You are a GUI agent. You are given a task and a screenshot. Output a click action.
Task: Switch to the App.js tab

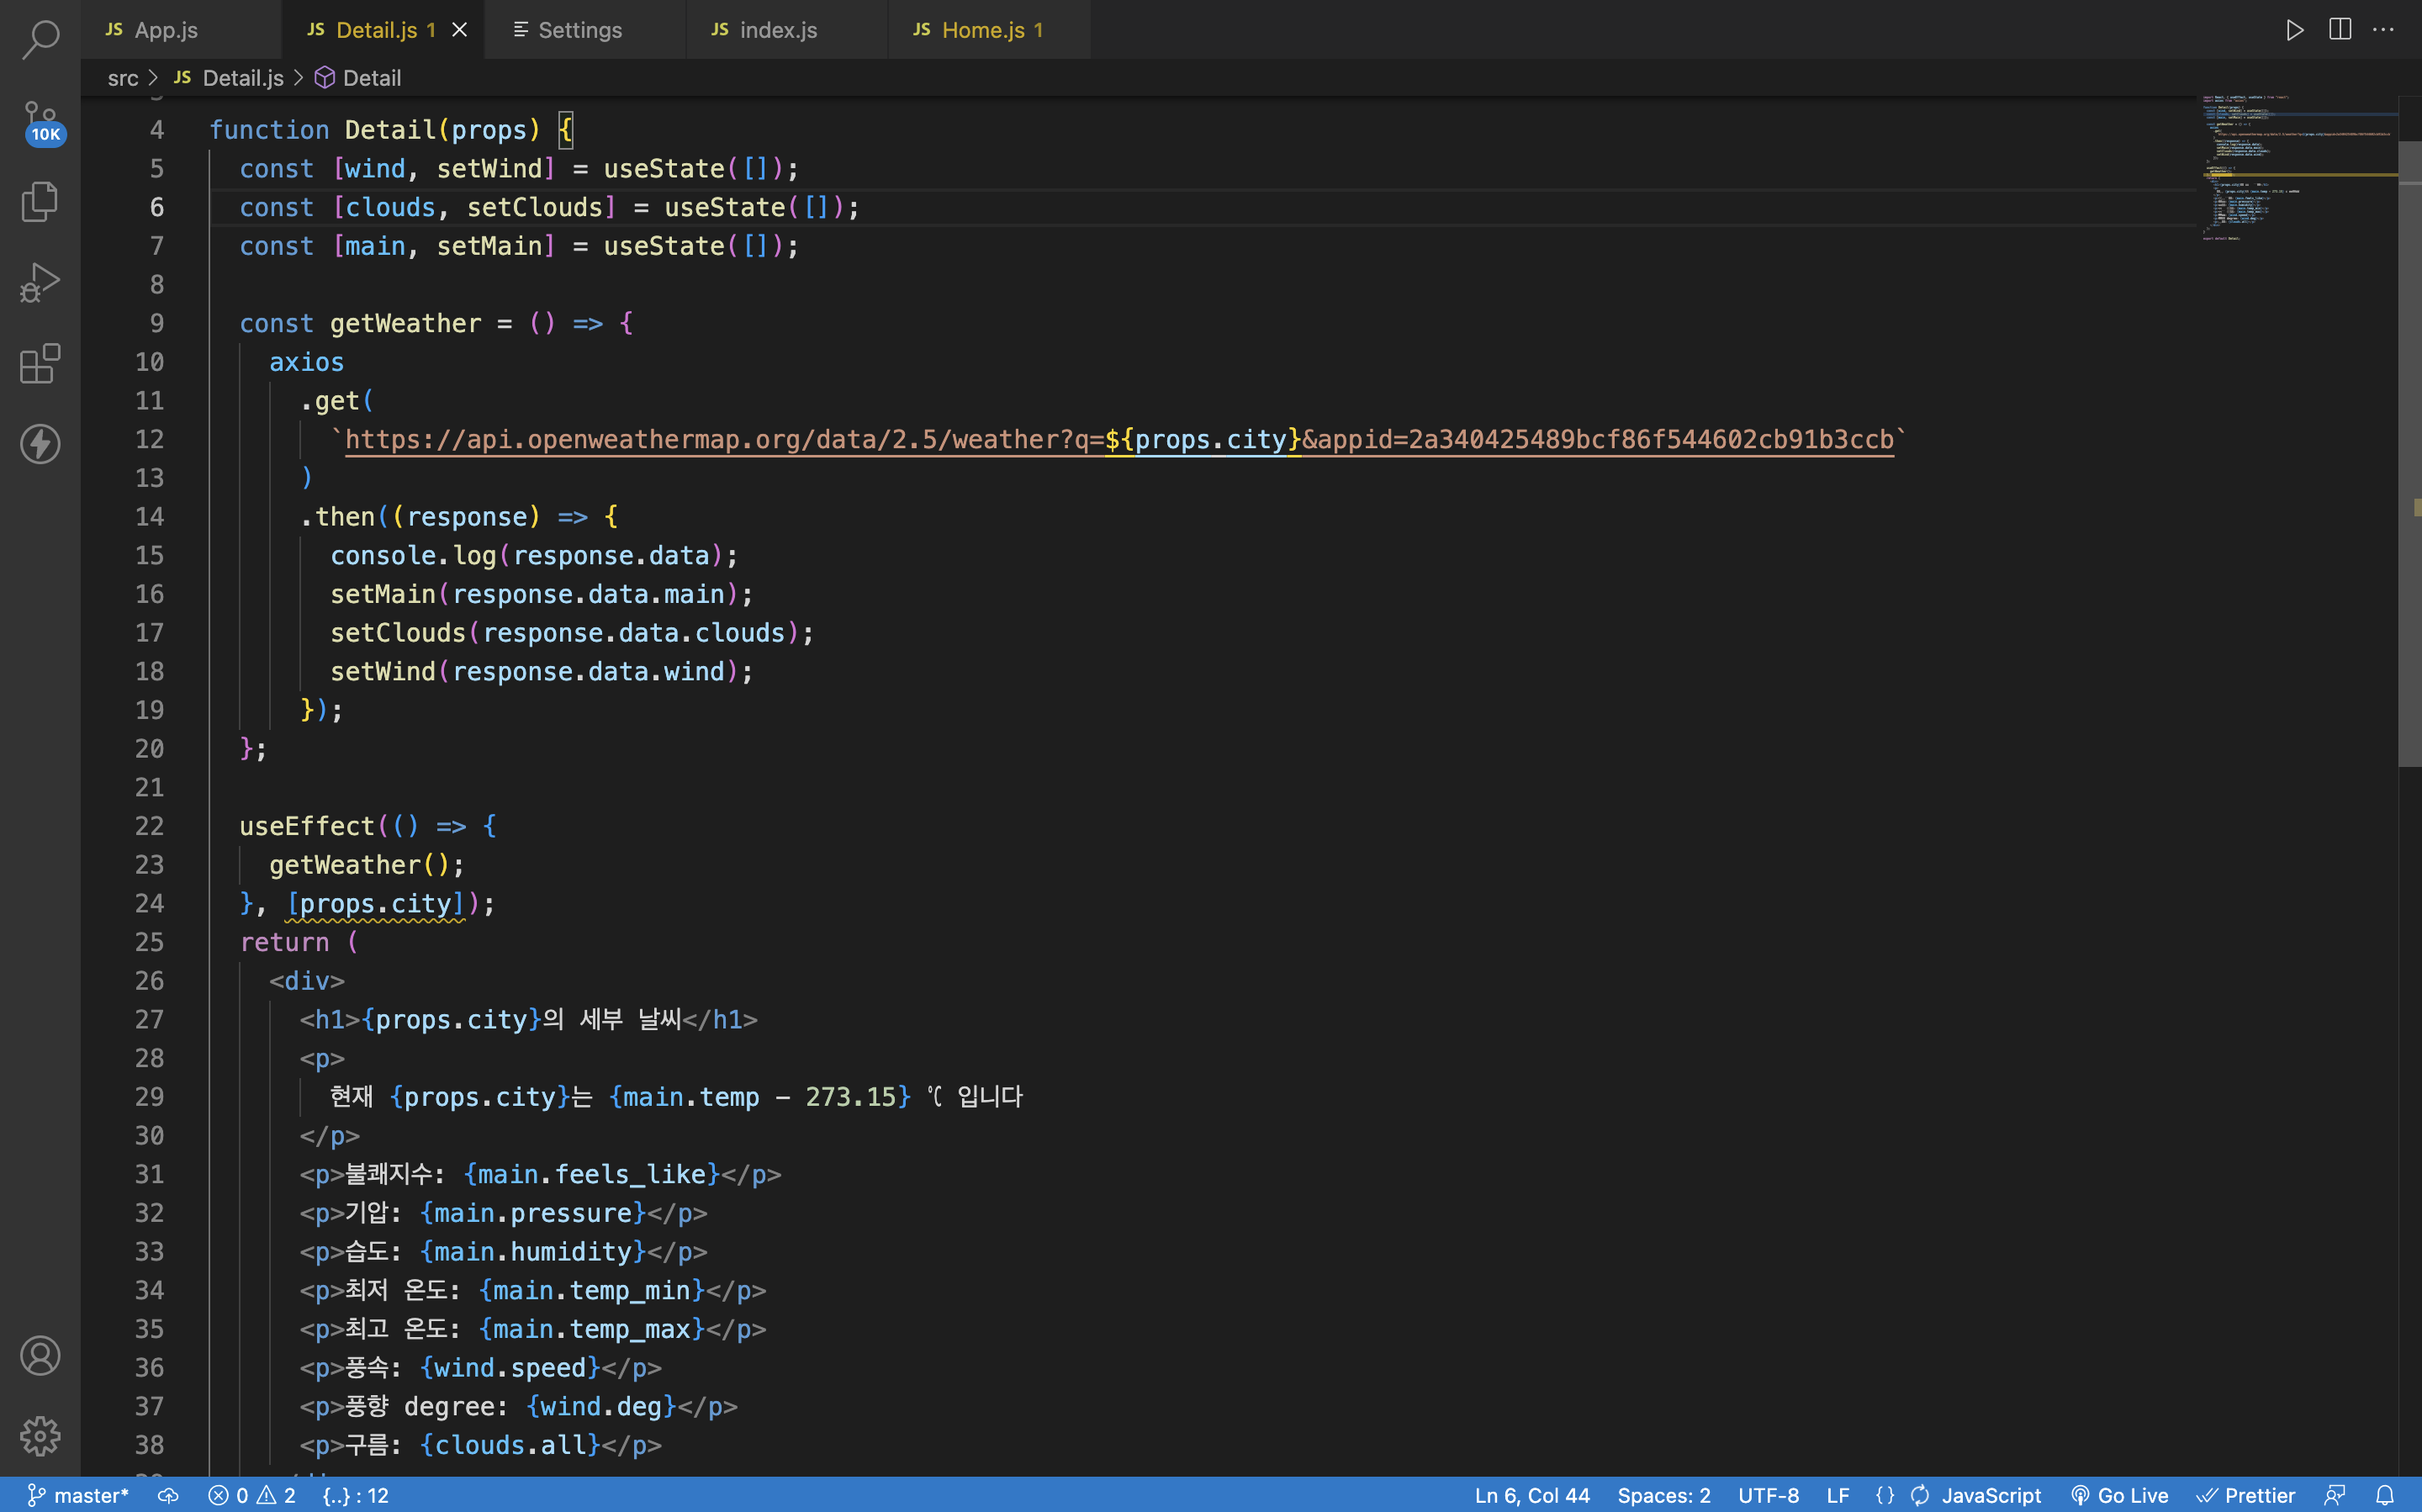click(165, 30)
